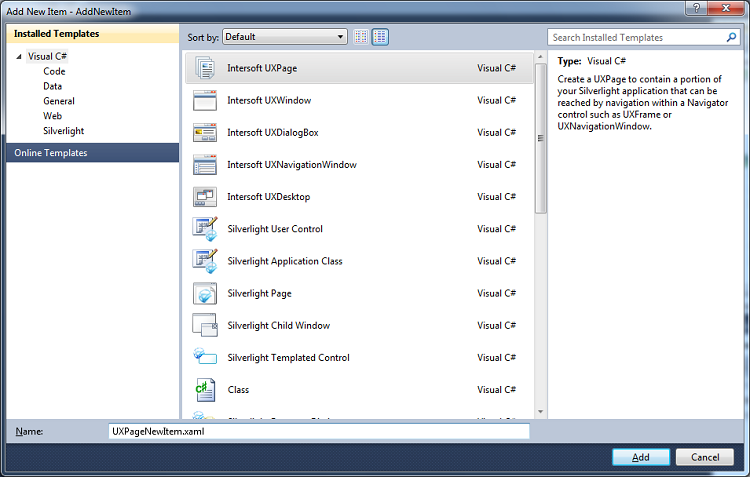Select the "Silverlight Templated Control" row text

288,357
